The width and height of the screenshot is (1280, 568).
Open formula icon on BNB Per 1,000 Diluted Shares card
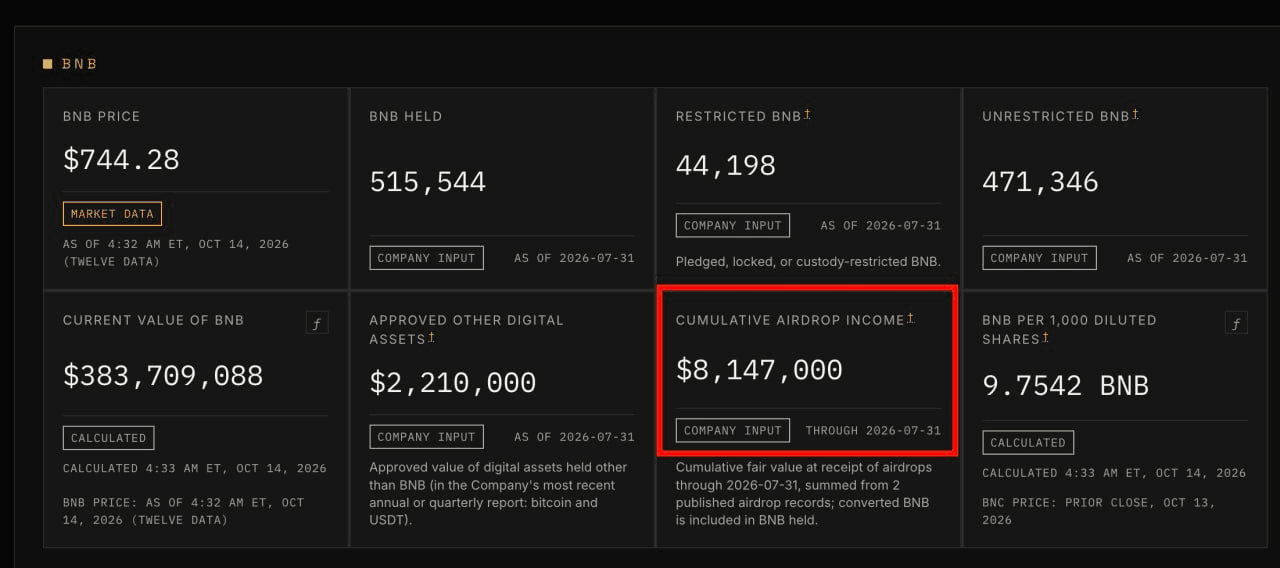tap(1236, 322)
